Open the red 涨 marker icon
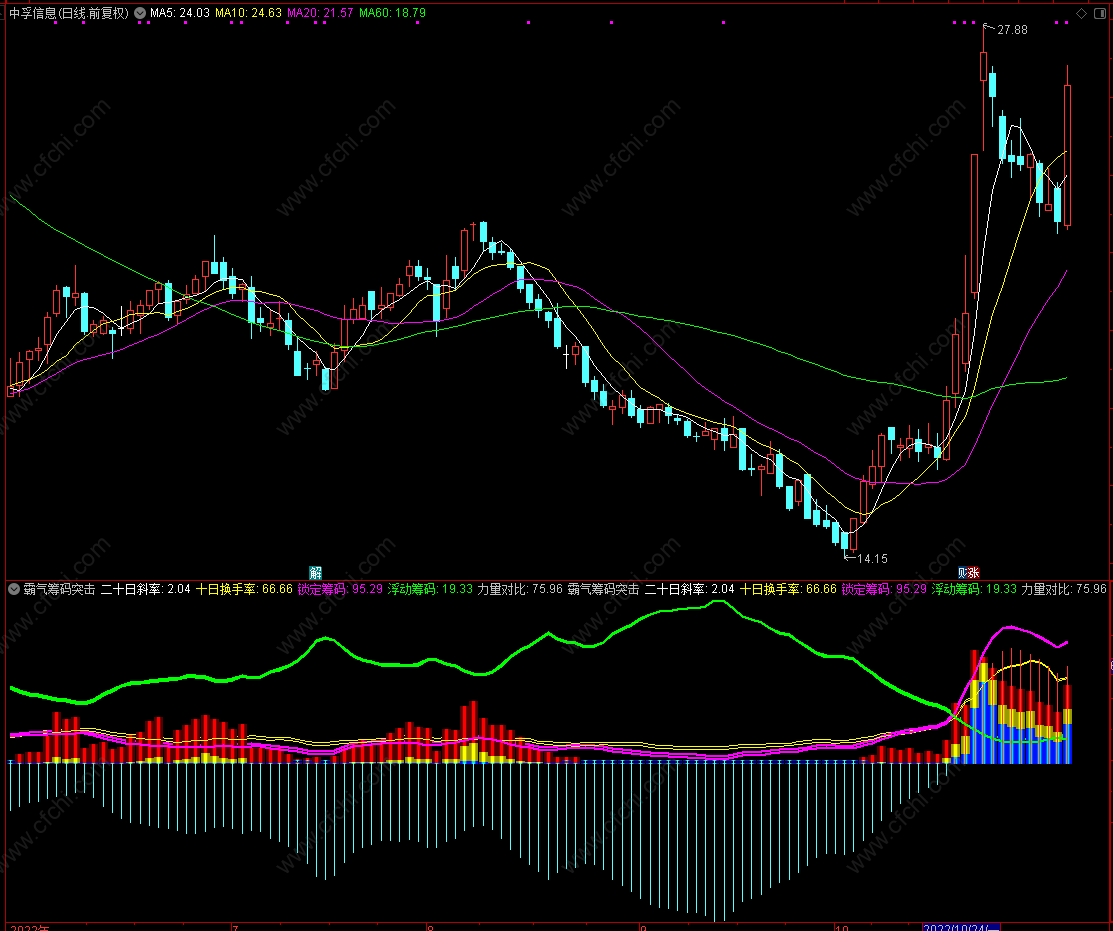Viewport: 1113px width, 931px height. [x=974, y=573]
